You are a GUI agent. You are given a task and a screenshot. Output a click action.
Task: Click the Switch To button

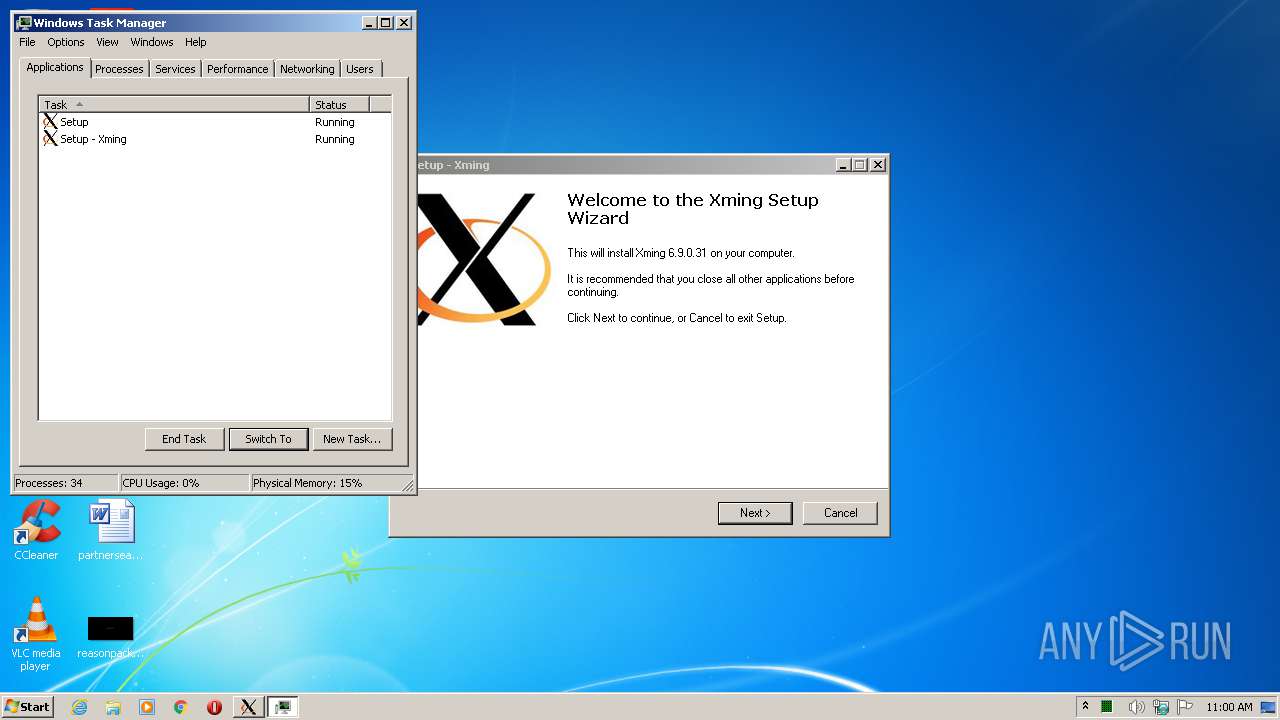(268, 439)
